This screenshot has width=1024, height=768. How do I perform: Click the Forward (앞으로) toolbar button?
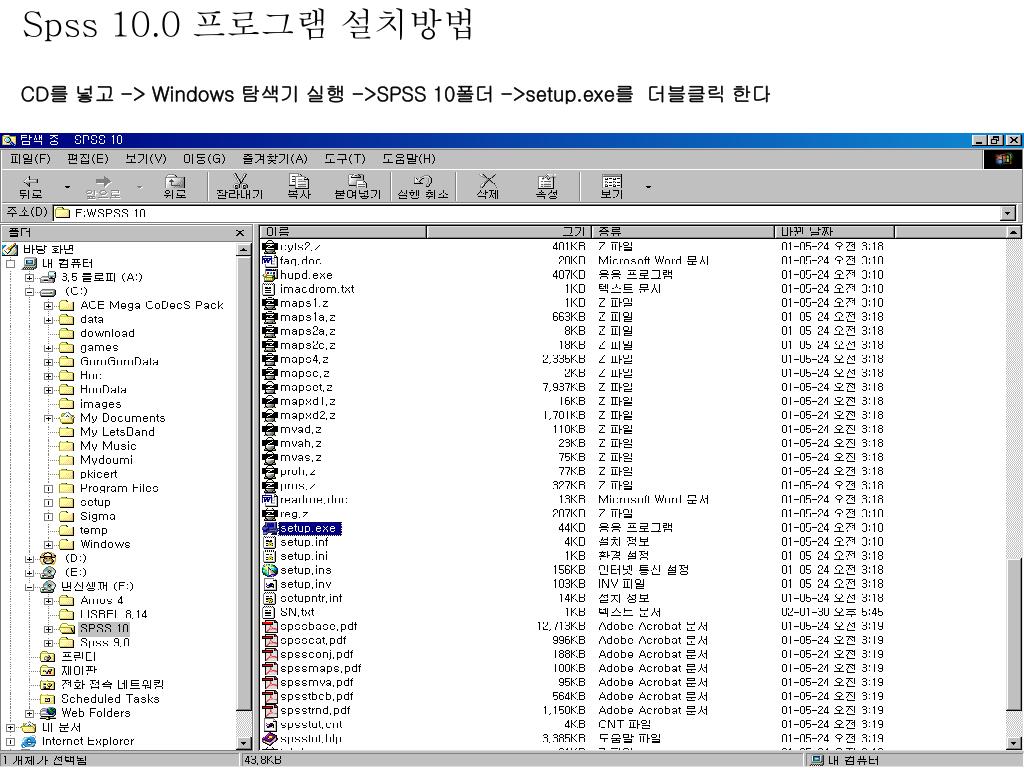103,187
